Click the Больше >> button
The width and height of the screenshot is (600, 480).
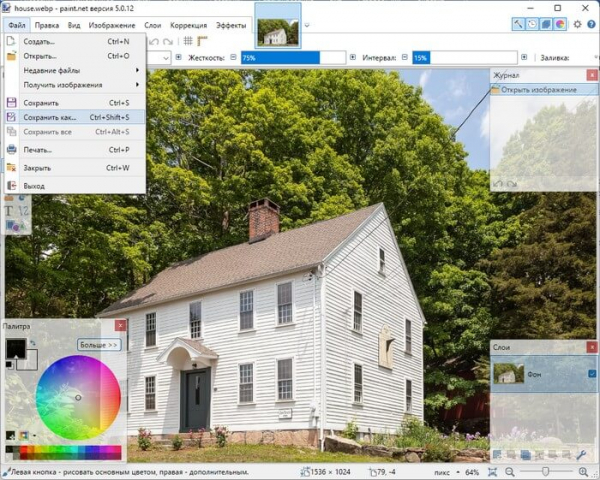pos(99,345)
